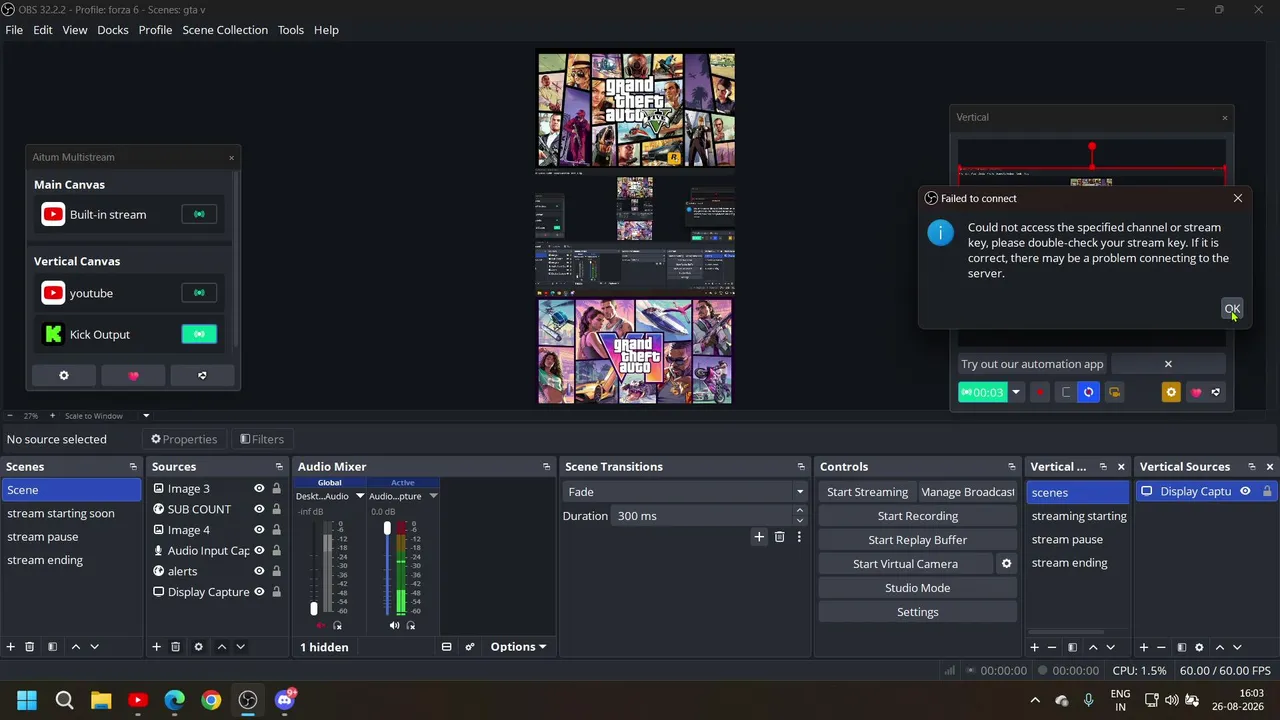This screenshot has width=1280, height=720.
Task: Expand stream timer dropdown in Vertical dock
Action: [1016, 392]
